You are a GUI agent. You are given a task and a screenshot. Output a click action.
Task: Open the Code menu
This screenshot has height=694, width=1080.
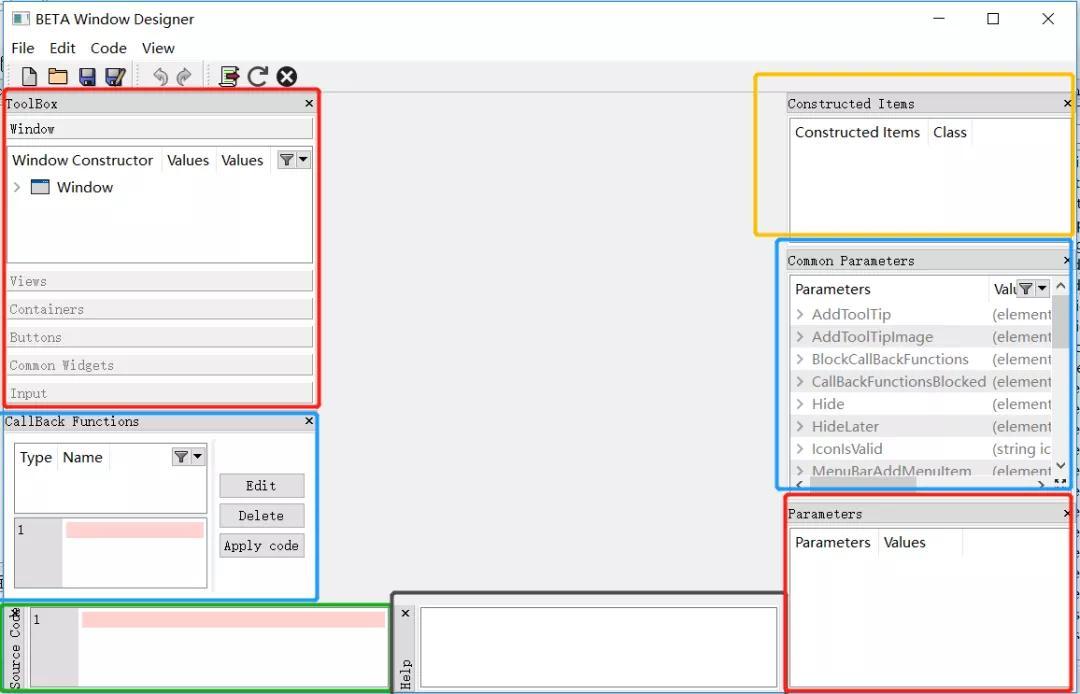click(108, 48)
